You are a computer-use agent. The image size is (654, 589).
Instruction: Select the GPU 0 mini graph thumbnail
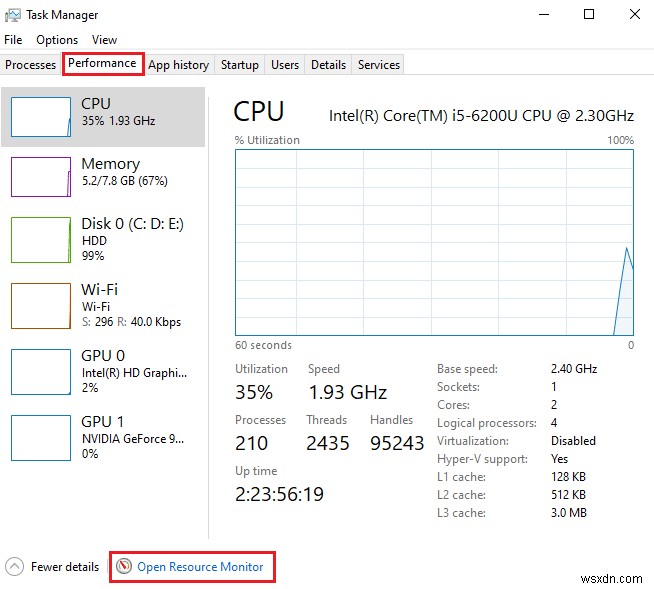point(41,372)
